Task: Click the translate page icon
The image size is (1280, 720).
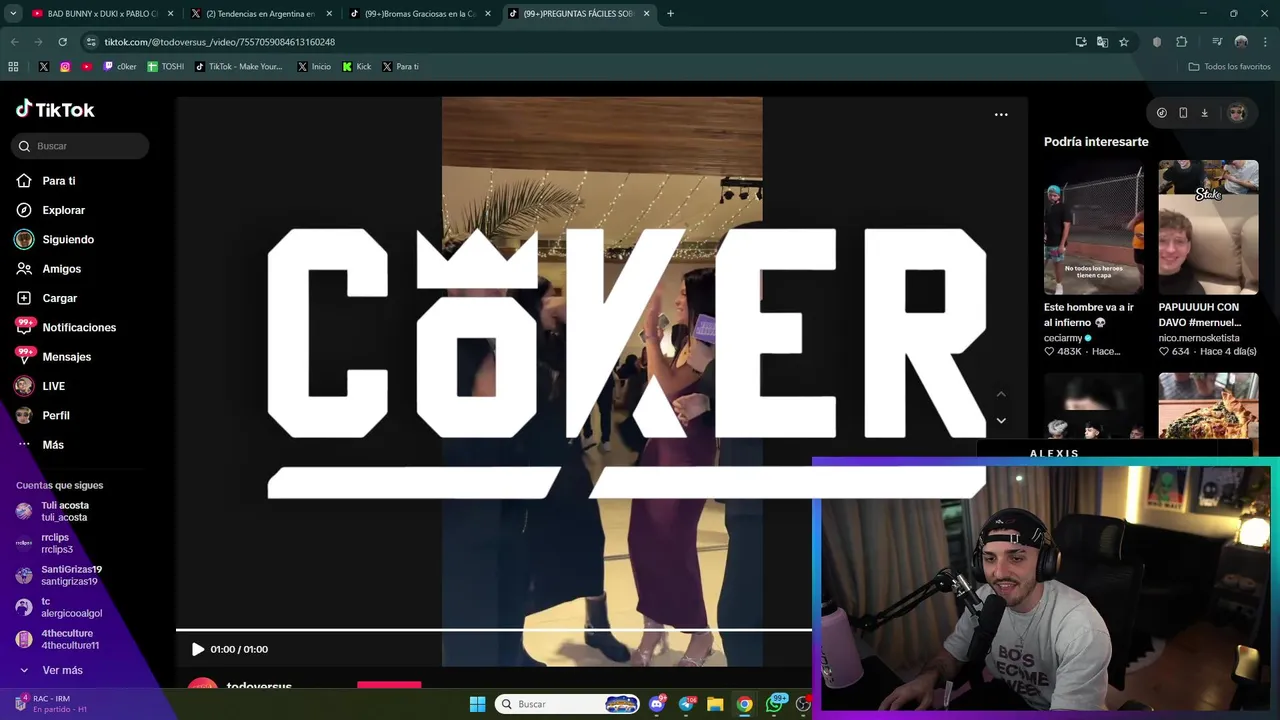Action: tap(1102, 42)
